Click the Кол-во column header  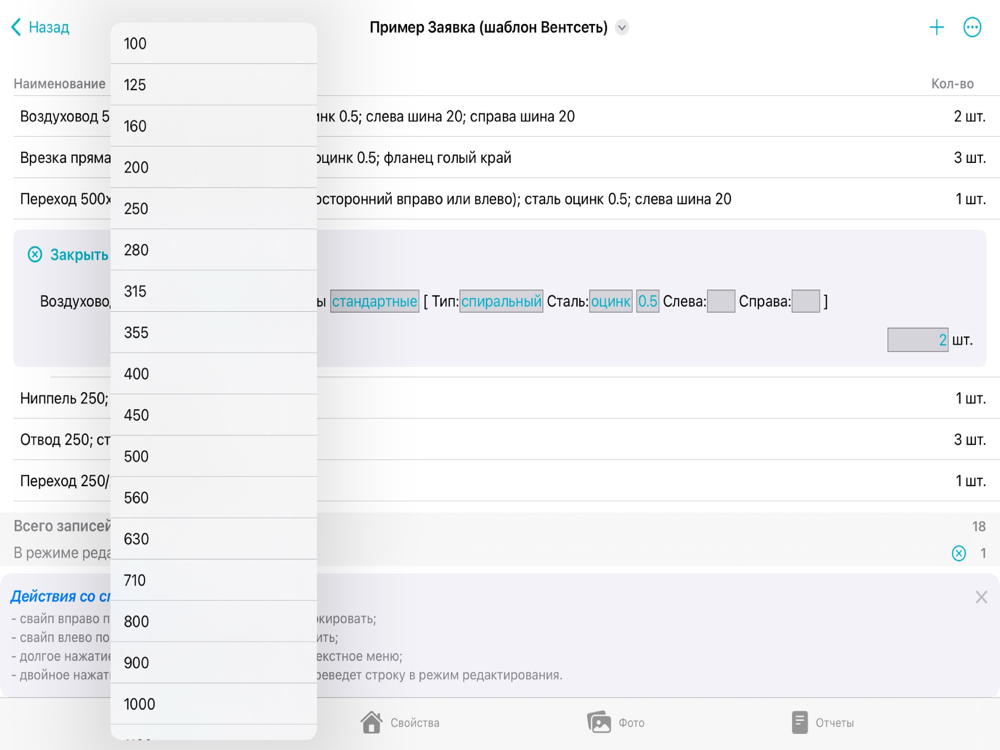[x=952, y=84]
